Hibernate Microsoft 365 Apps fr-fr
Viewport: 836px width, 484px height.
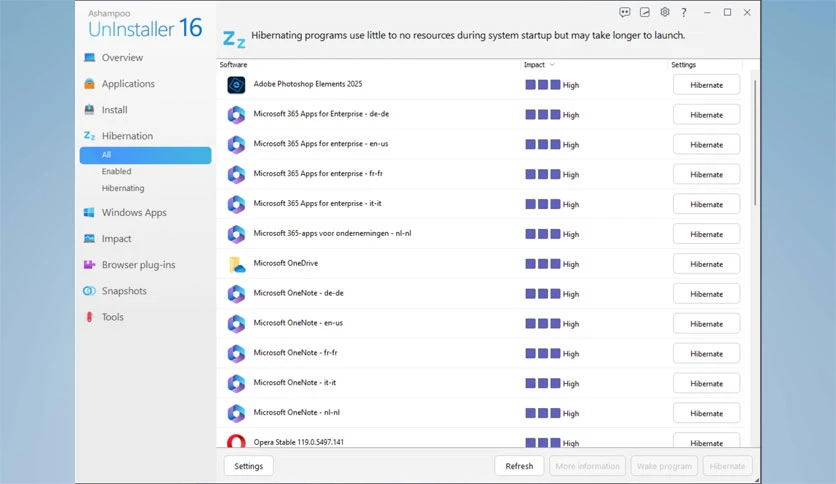[x=706, y=174]
